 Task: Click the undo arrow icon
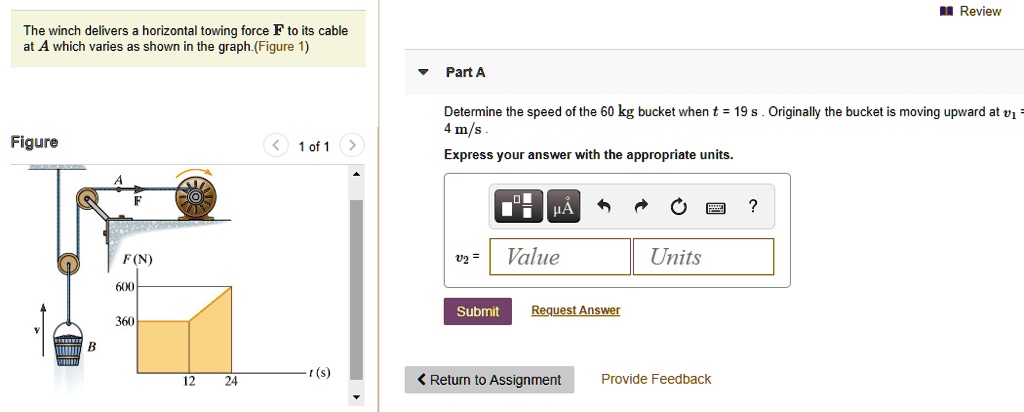(x=603, y=207)
